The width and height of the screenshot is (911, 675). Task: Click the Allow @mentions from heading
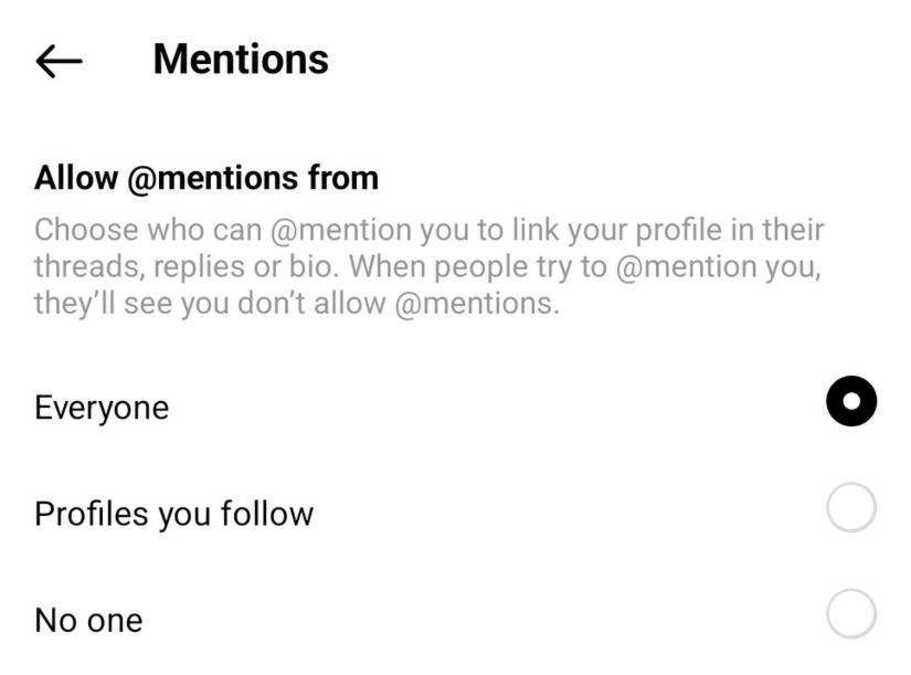tap(206, 179)
